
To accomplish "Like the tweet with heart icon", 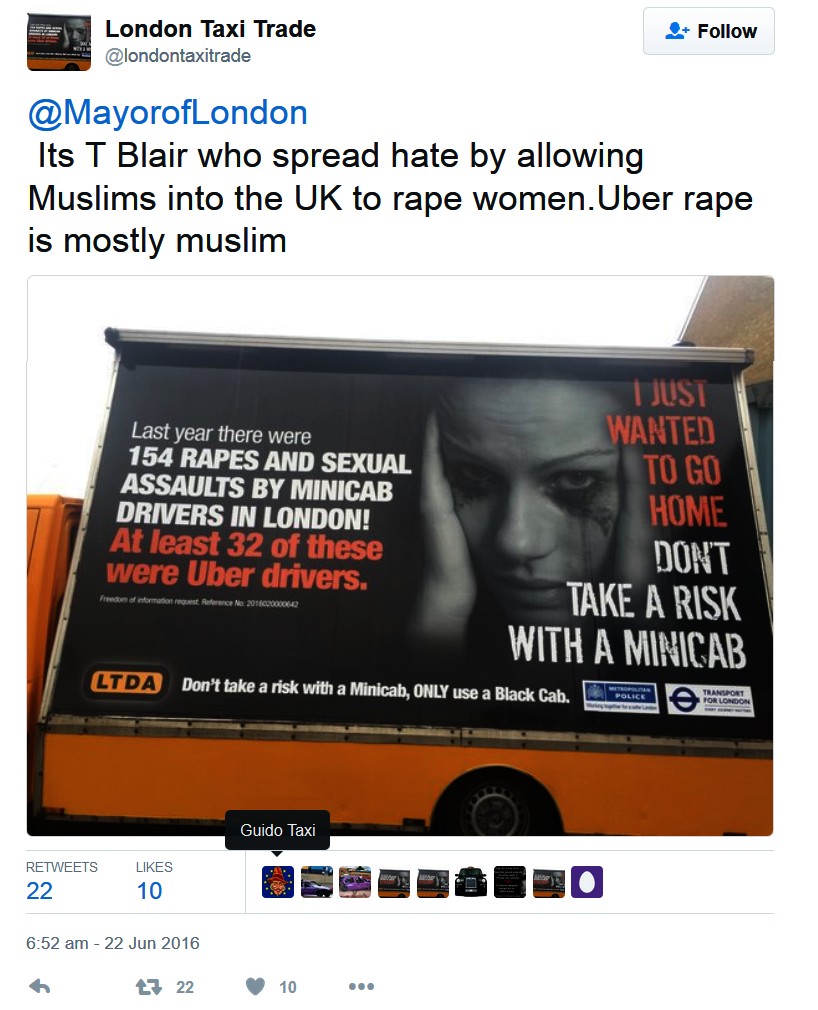I will (255, 986).
